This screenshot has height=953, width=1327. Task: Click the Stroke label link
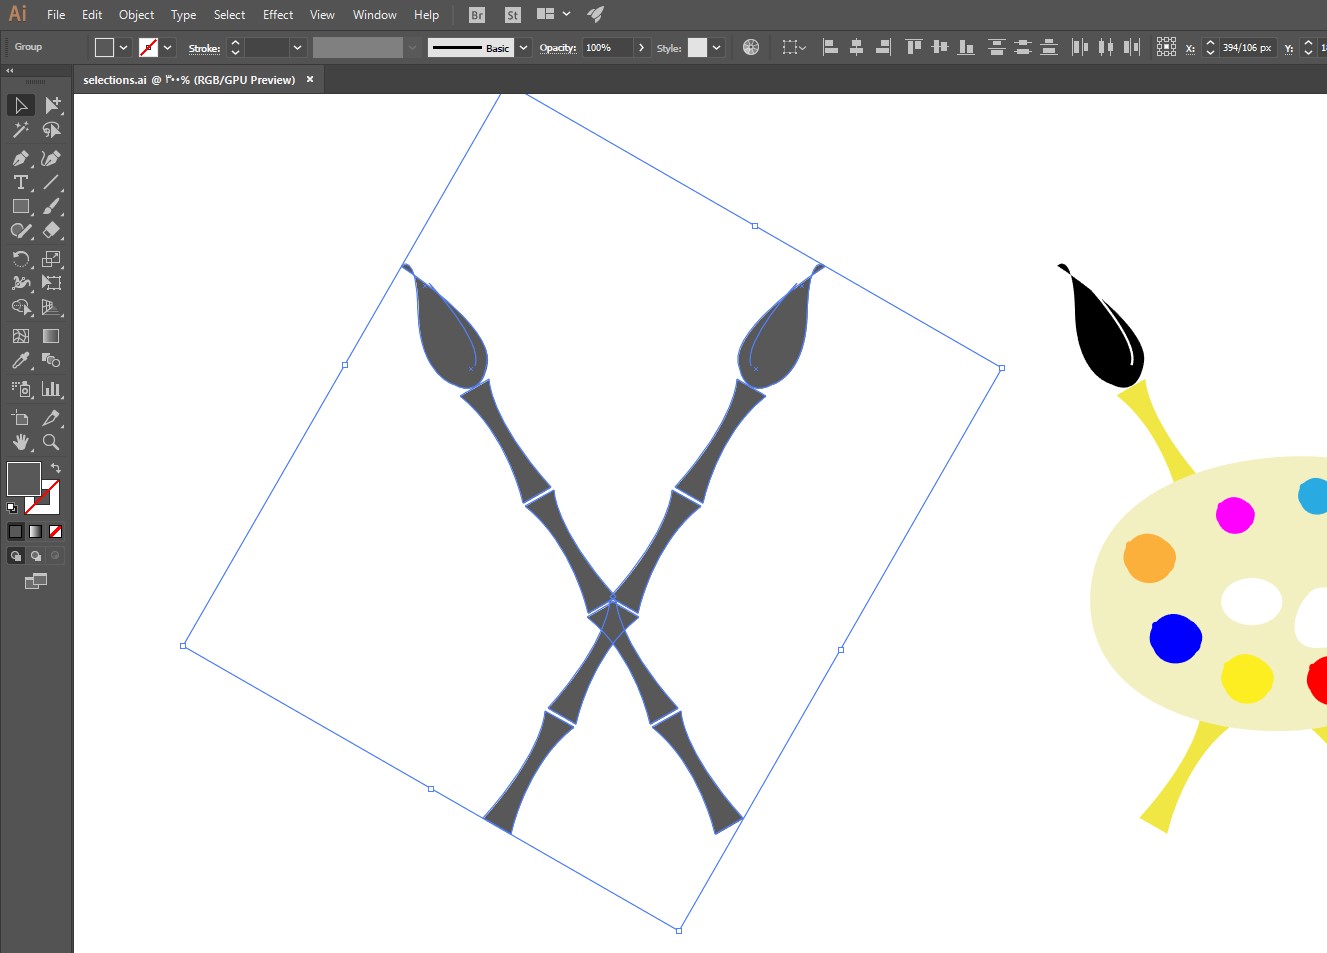pyautogui.click(x=204, y=48)
